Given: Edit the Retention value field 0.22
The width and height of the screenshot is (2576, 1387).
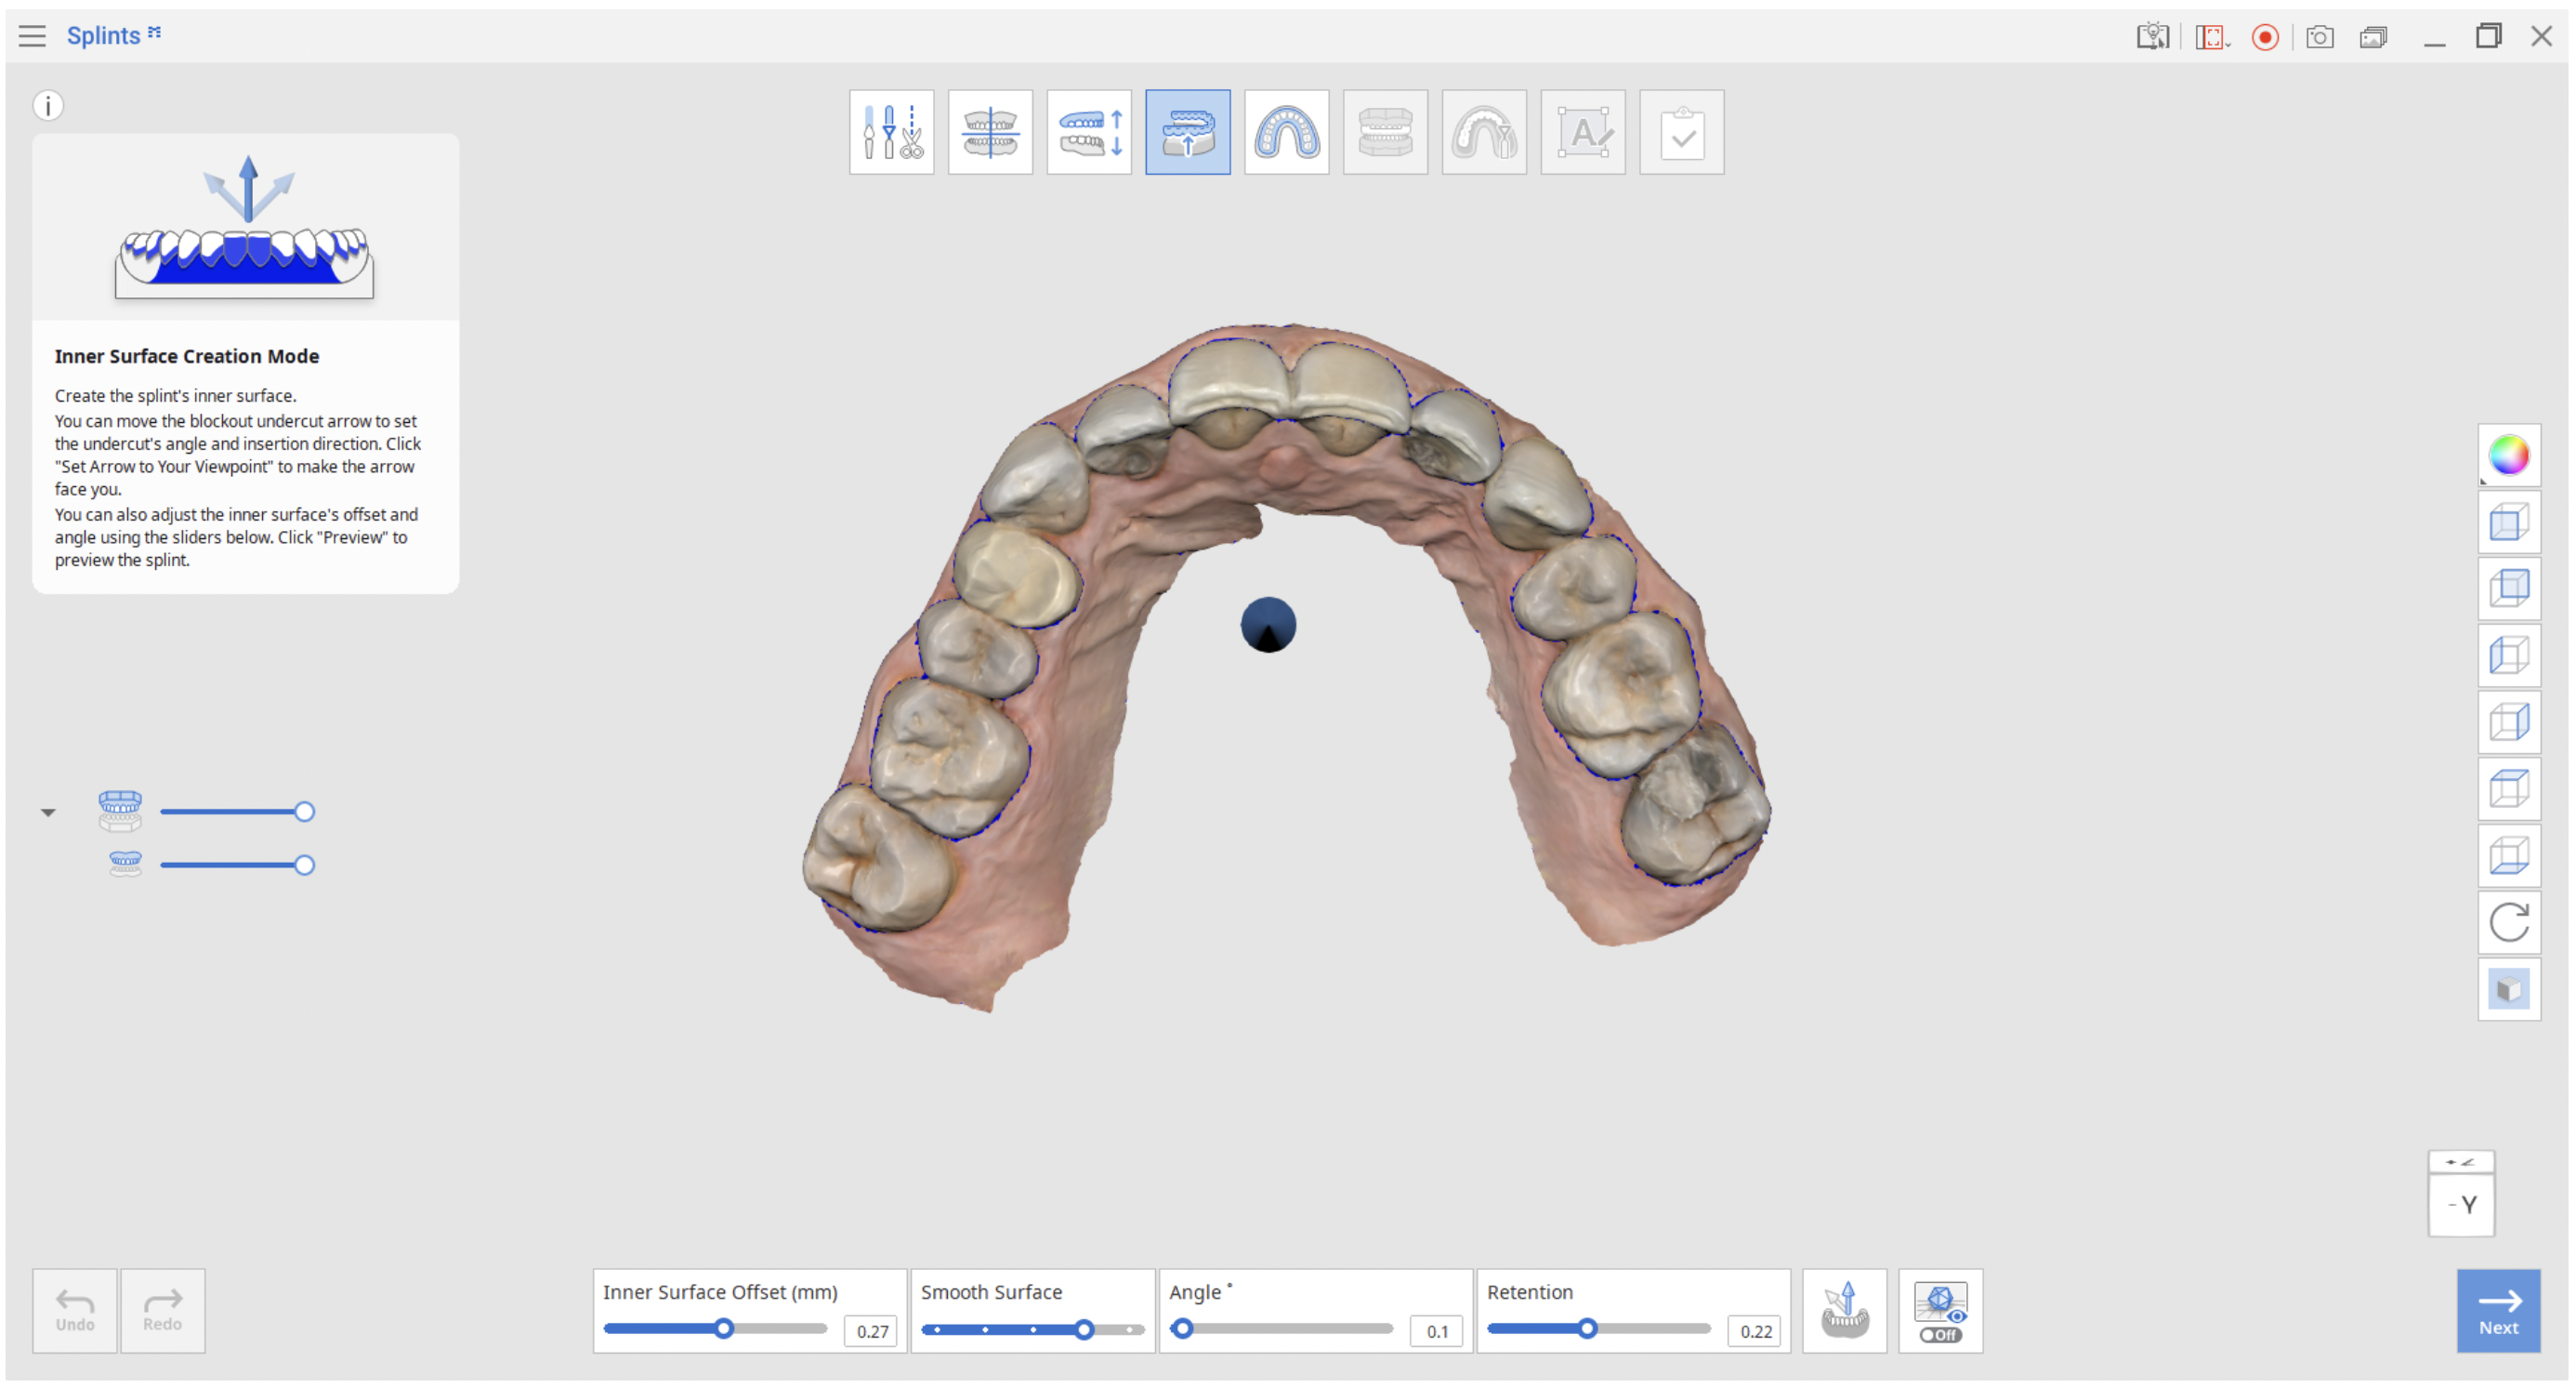Looking at the screenshot, I should pos(1755,1331).
